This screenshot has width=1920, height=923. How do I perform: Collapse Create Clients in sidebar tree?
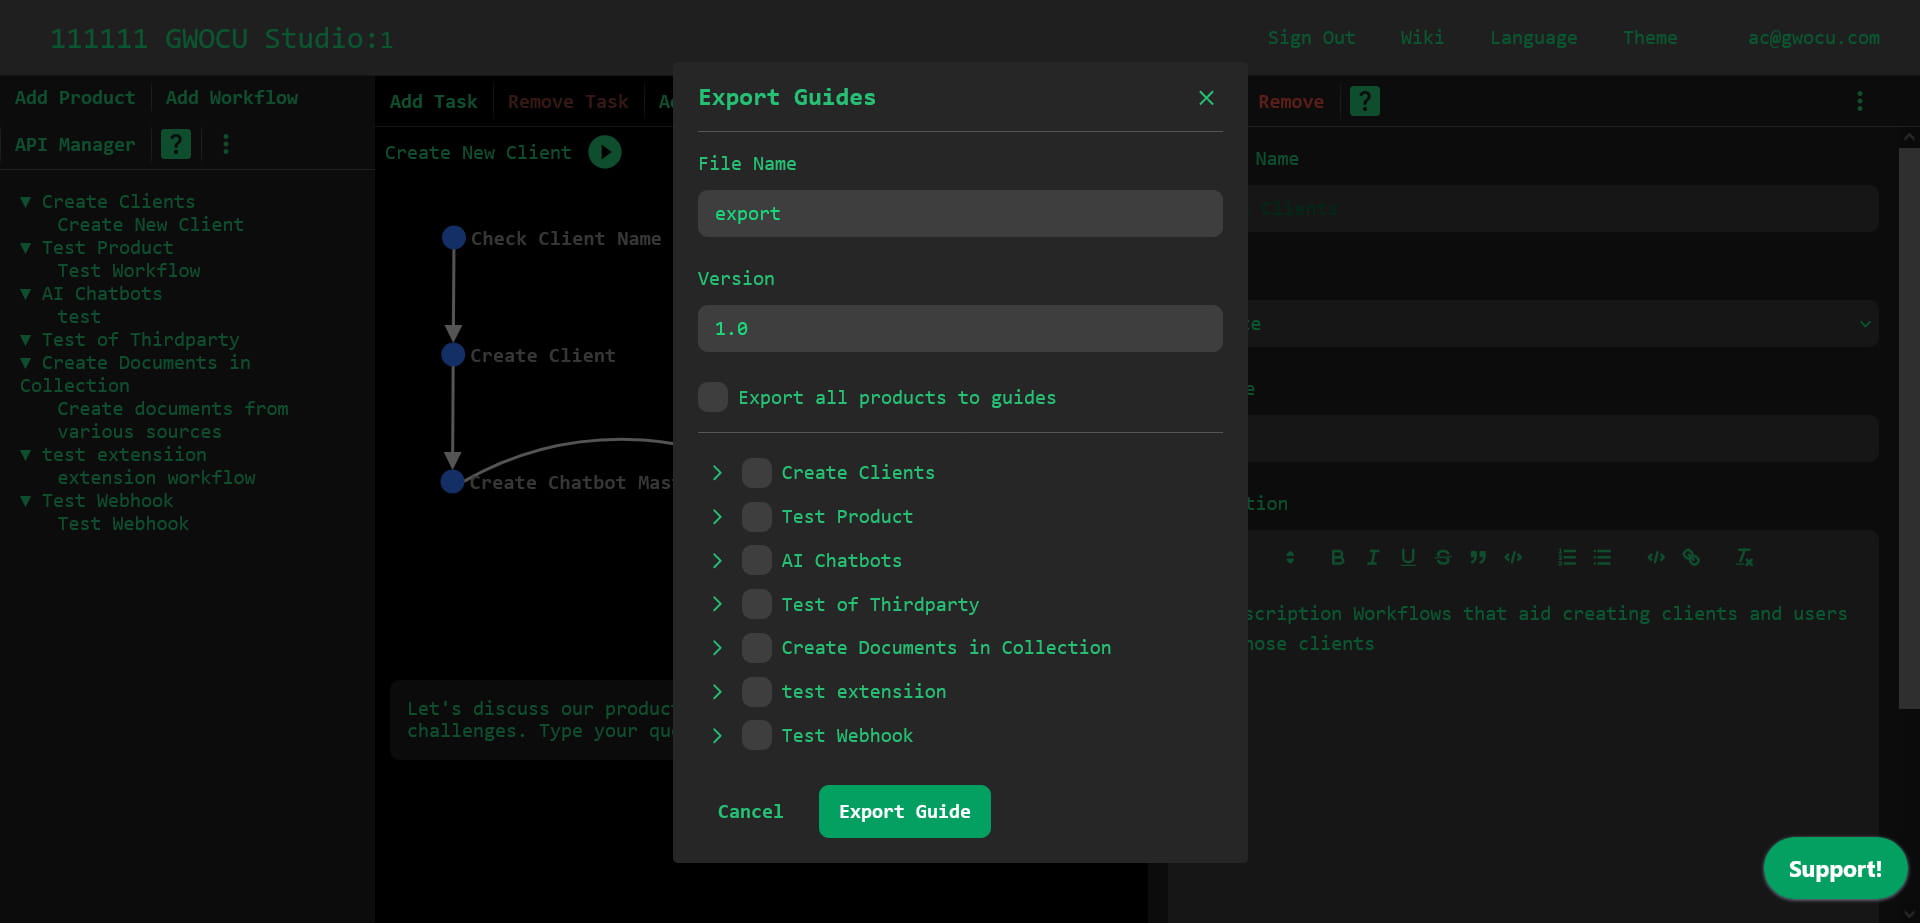pos(26,202)
